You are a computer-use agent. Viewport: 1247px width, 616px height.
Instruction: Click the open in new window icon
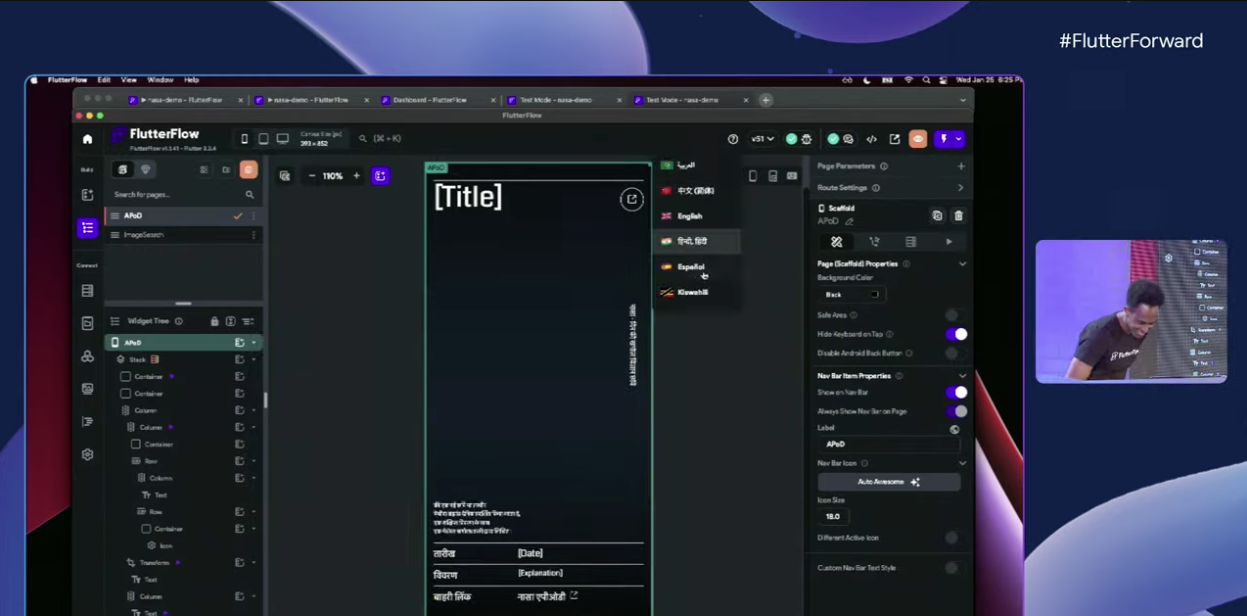(895, 139)
